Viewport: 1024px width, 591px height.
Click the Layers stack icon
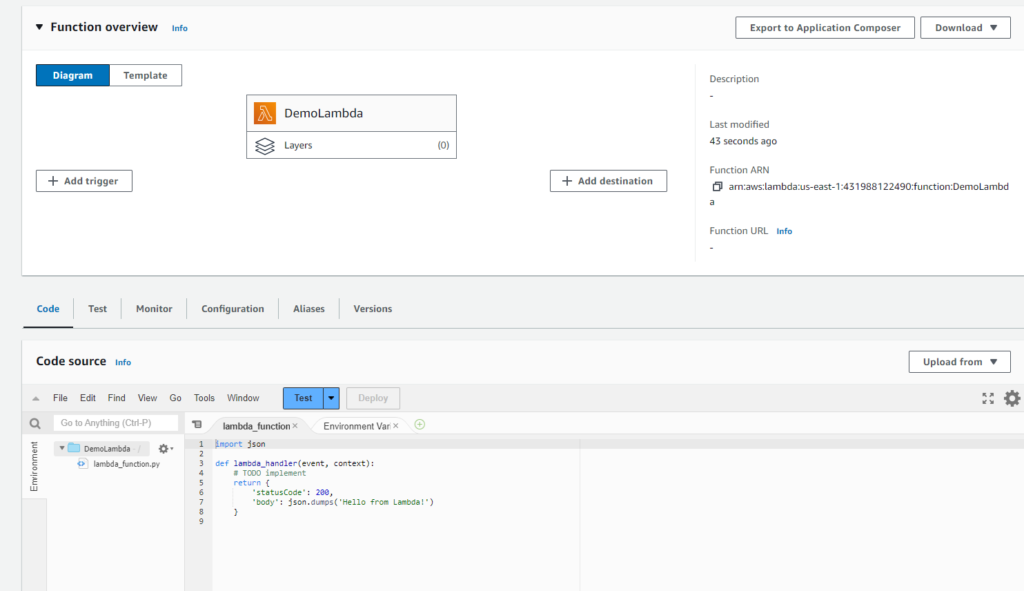264,146
